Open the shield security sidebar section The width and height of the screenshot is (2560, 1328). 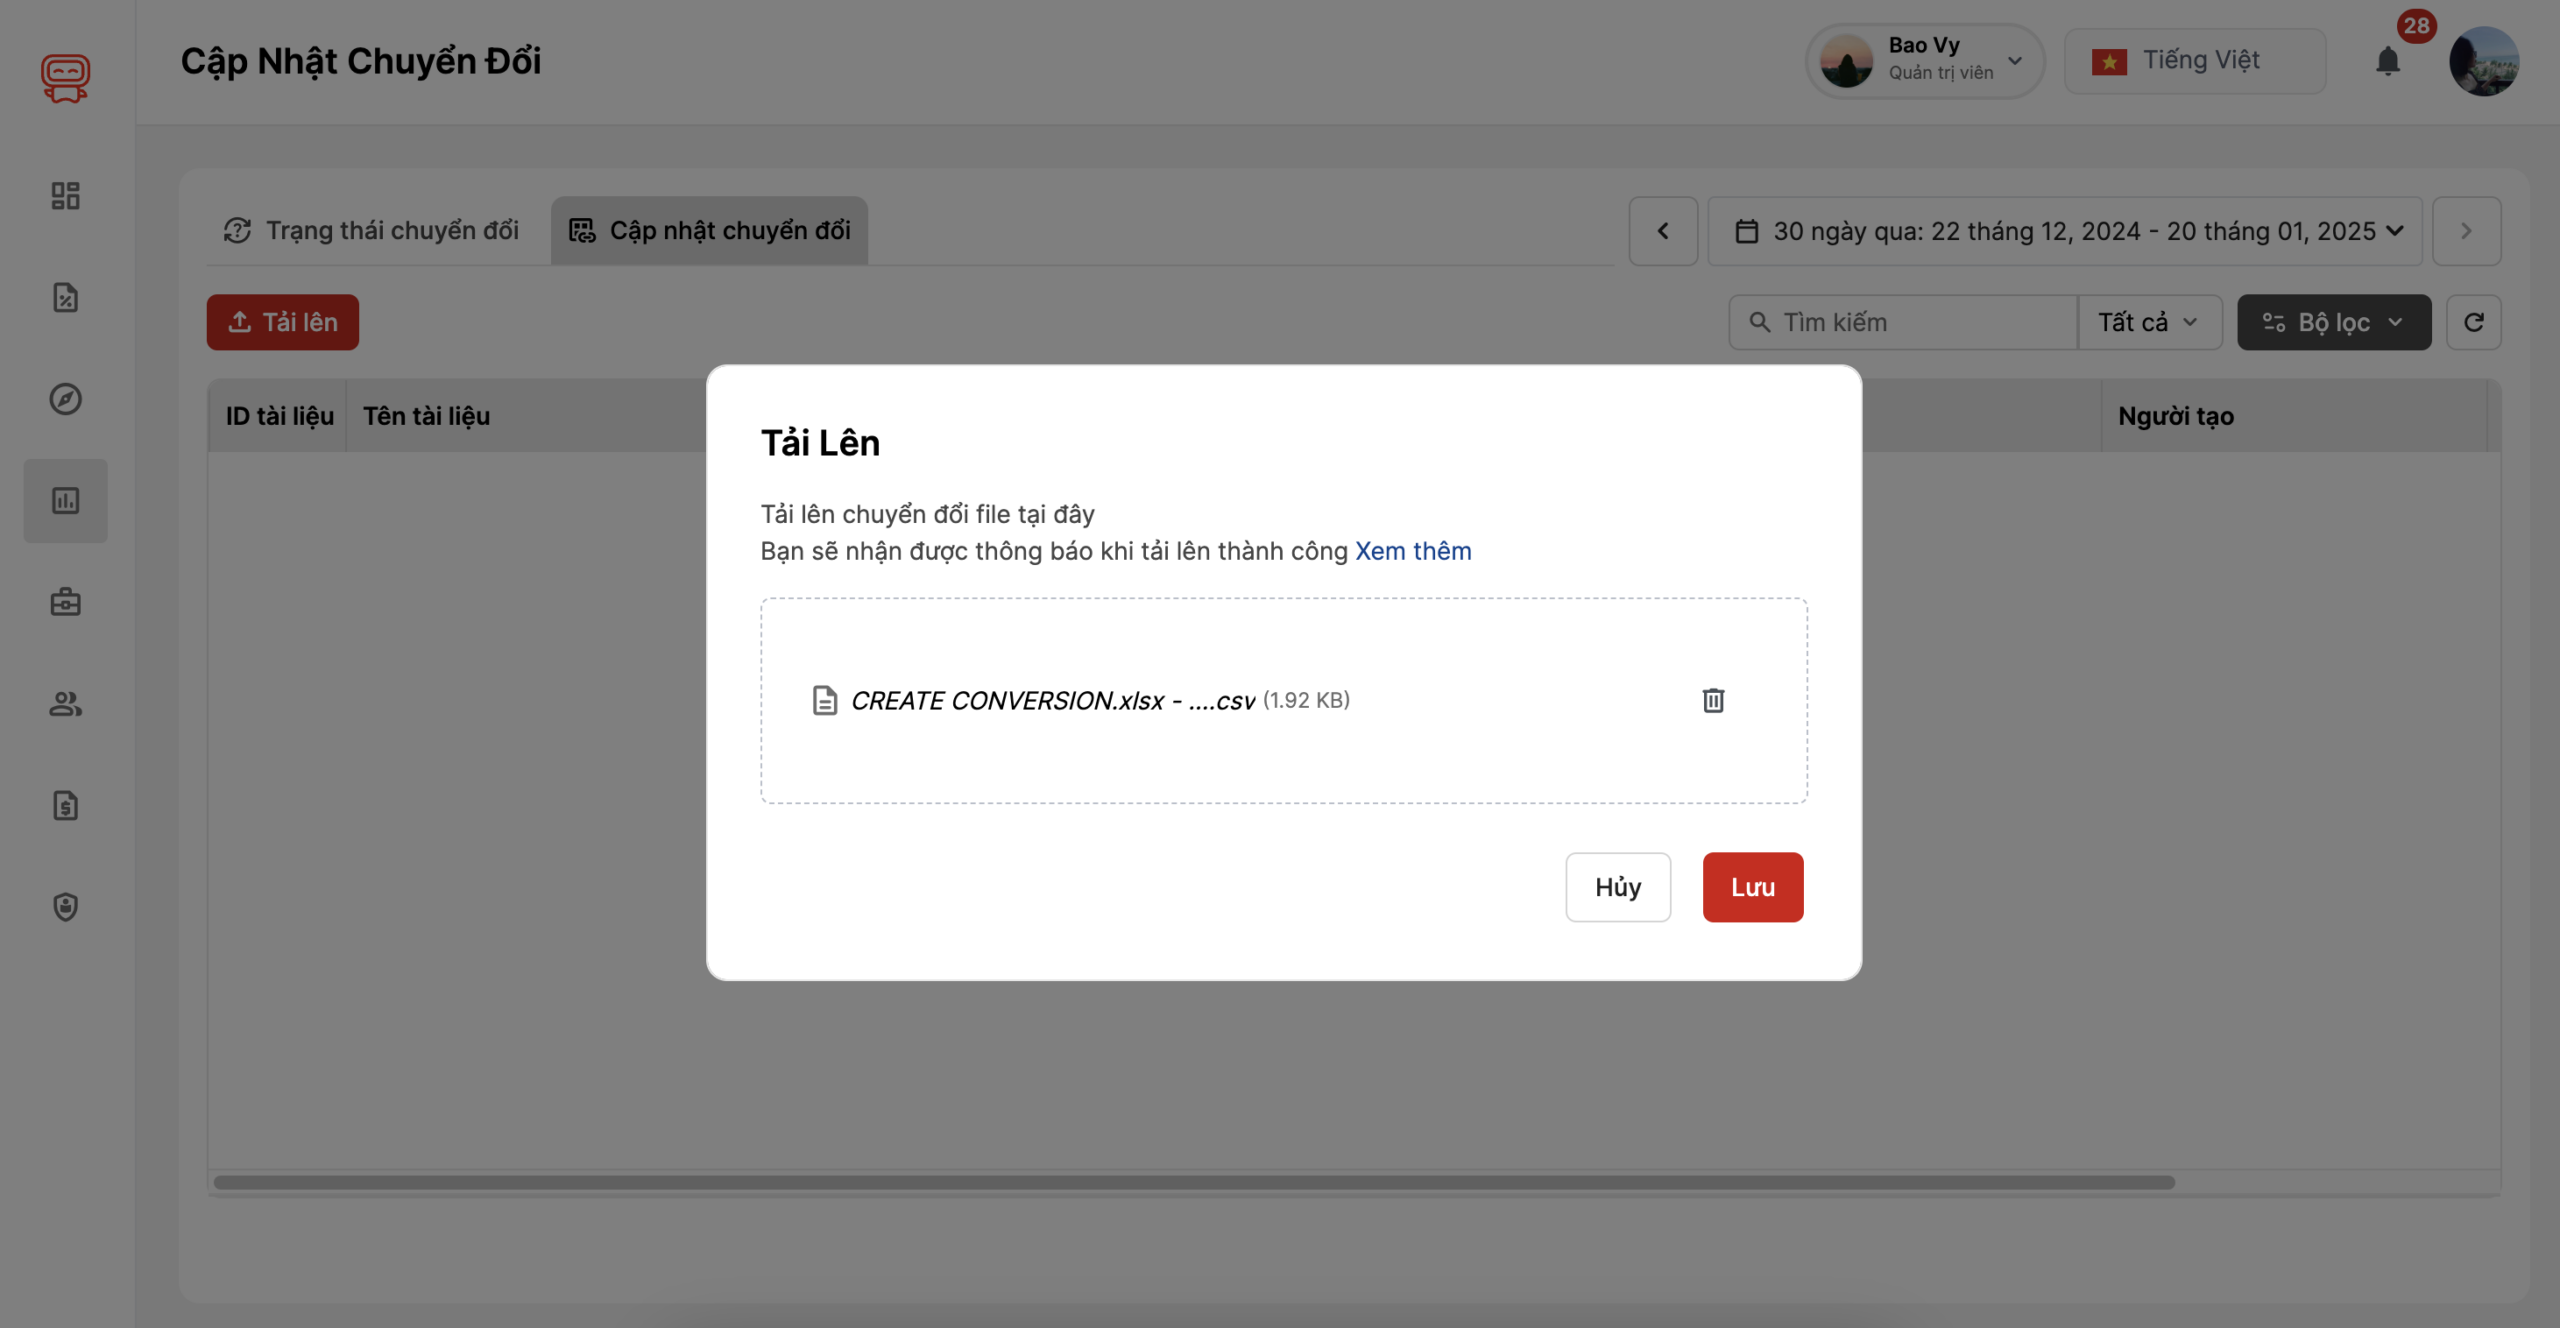[x=65, y=907]
